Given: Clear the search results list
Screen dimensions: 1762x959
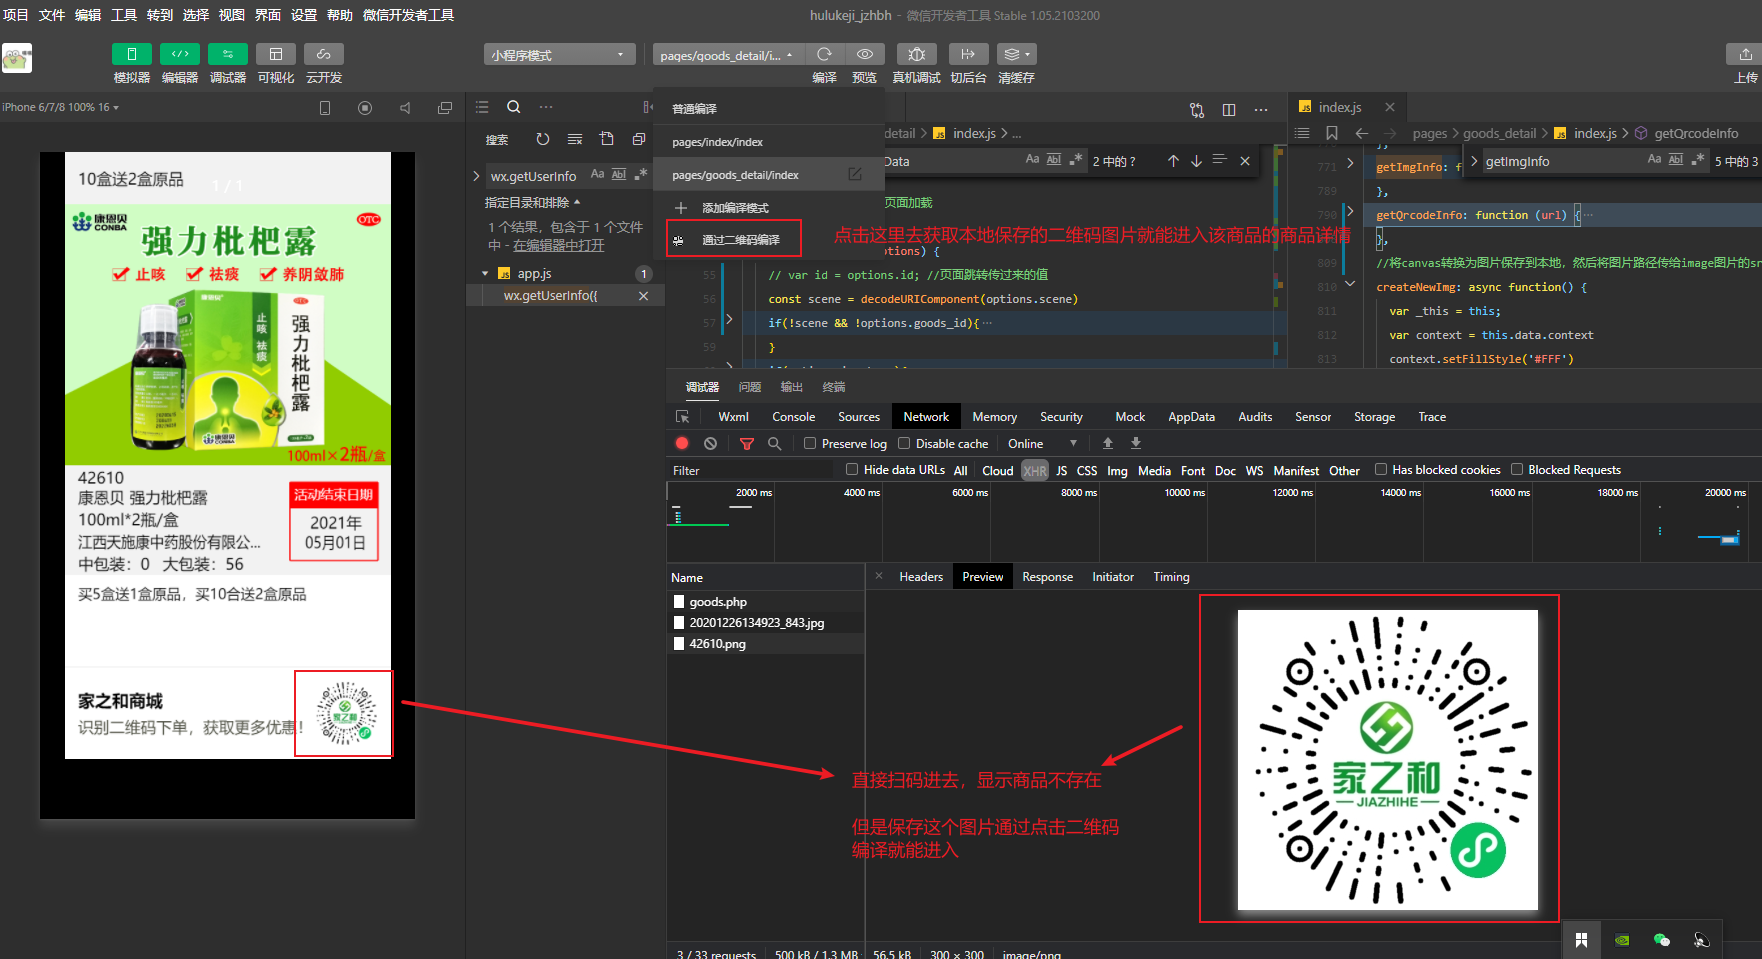Looking at the screenshot, I should coord(575,139).
